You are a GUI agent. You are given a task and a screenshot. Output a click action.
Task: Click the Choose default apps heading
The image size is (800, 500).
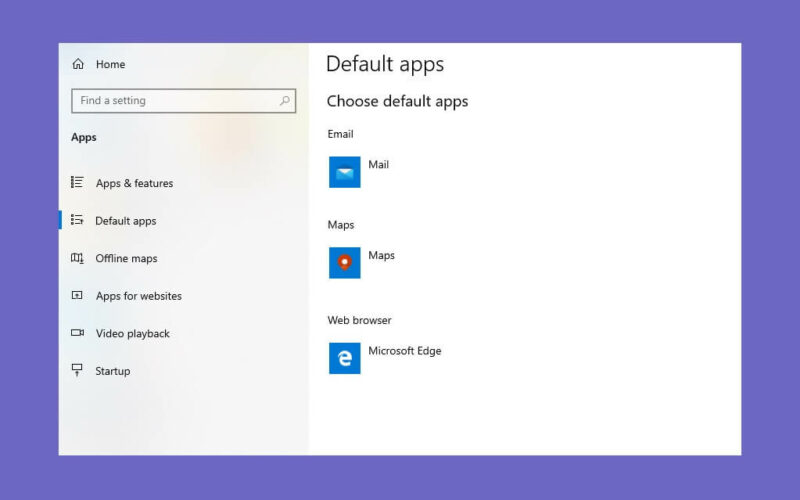tap(397, 101)
